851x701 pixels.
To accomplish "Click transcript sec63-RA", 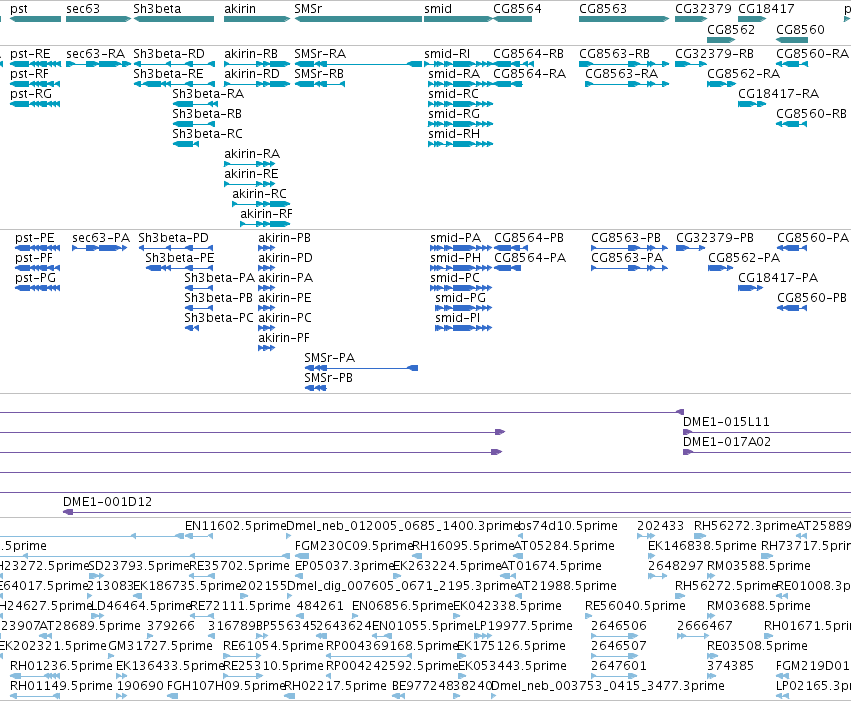I will click(96, 54).
